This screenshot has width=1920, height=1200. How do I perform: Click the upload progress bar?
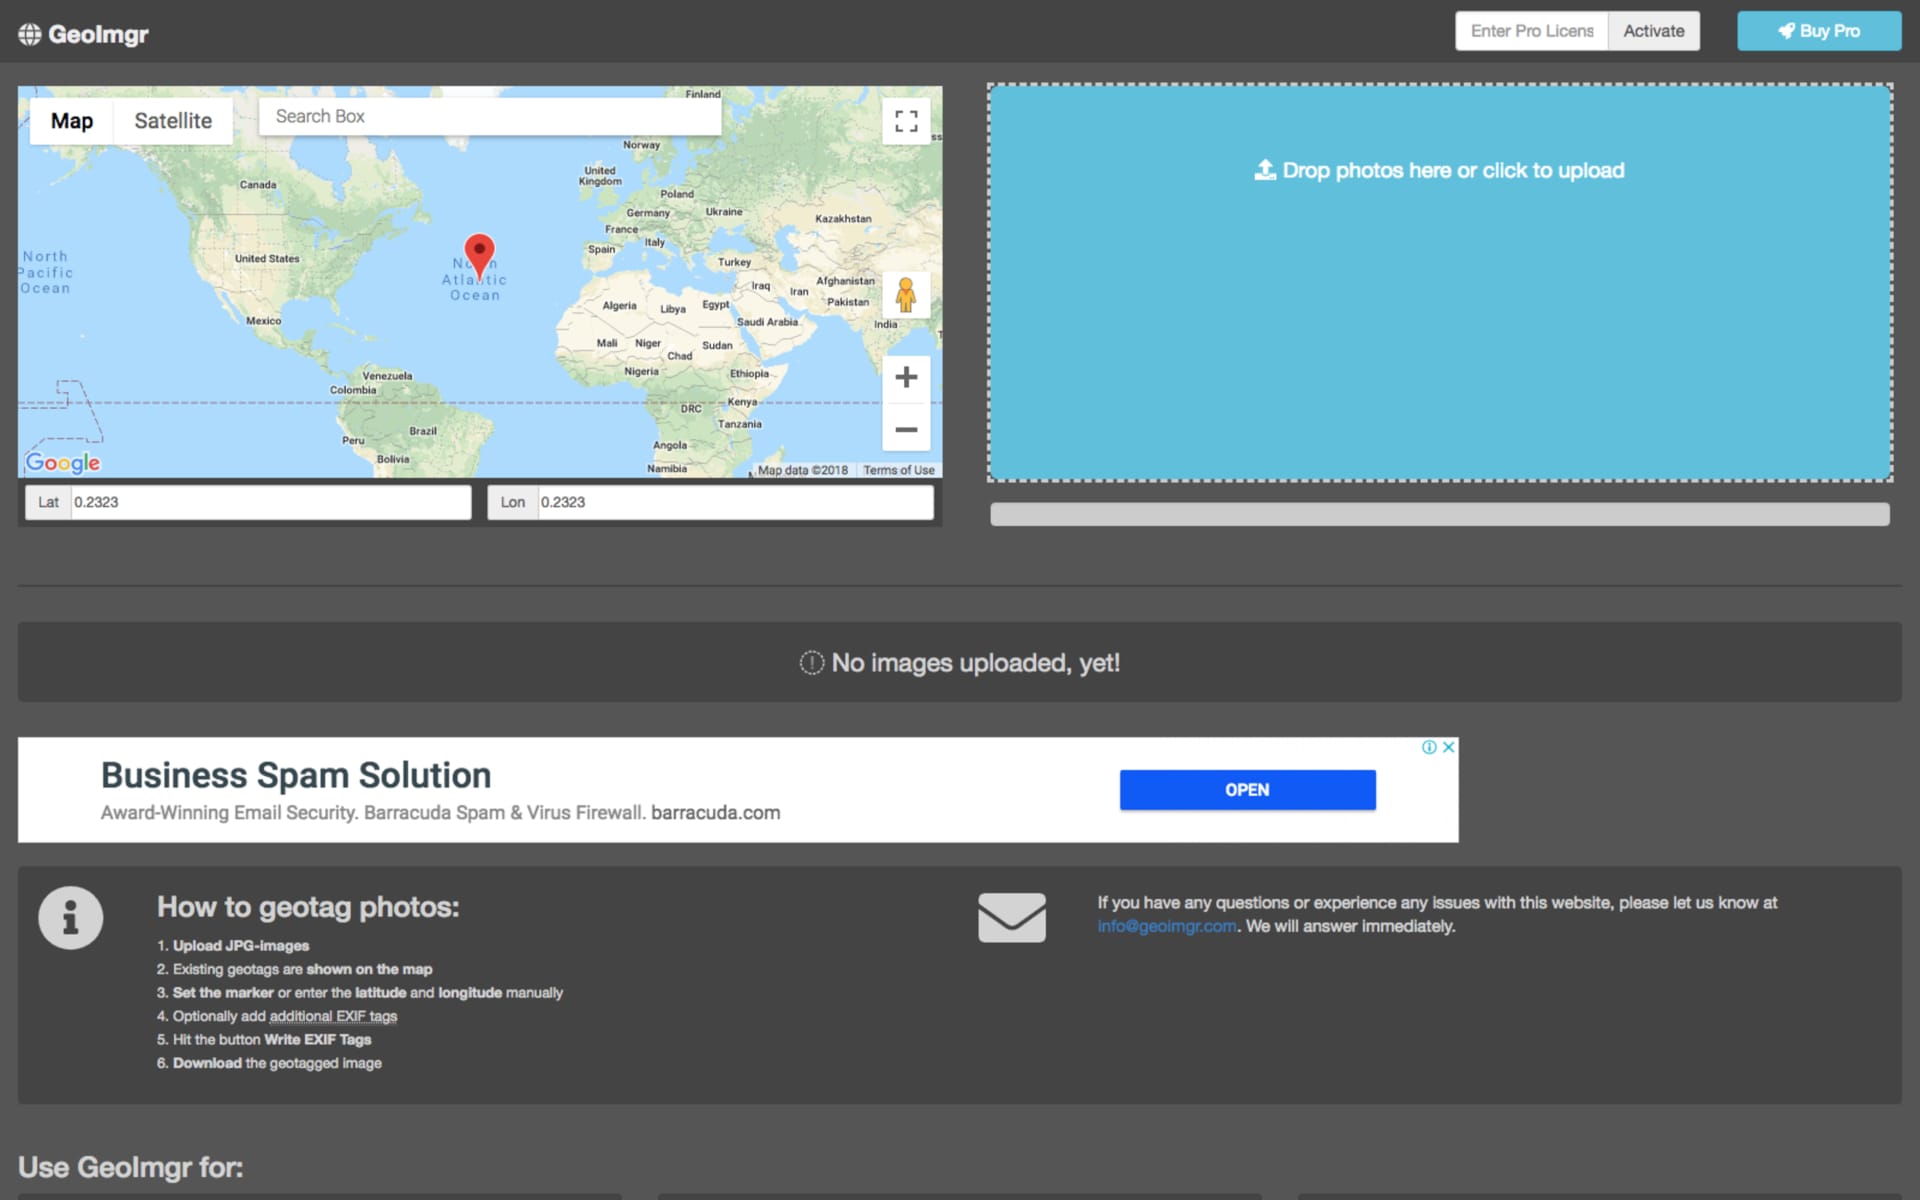(x=1440, y=514)
